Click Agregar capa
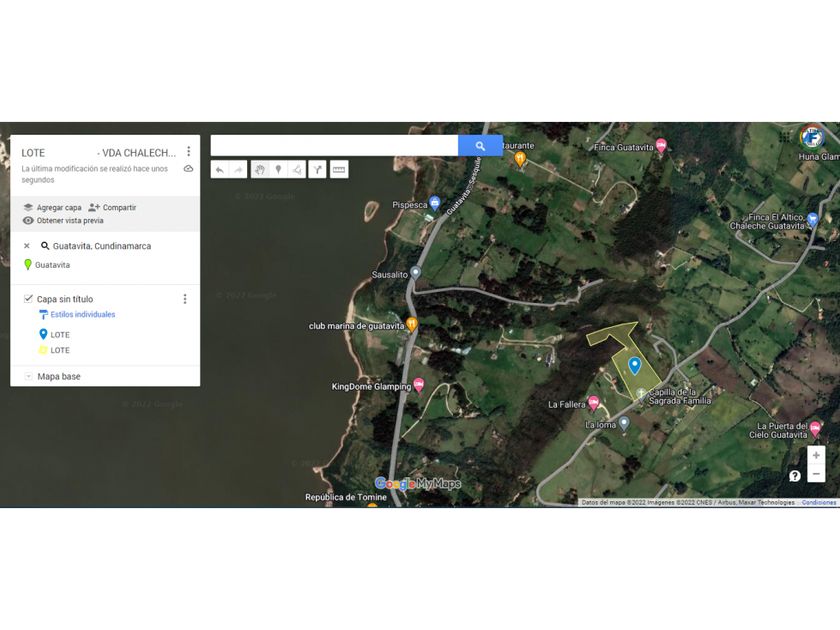Viewport: 840px width, 630px height. tap(52, 207)
